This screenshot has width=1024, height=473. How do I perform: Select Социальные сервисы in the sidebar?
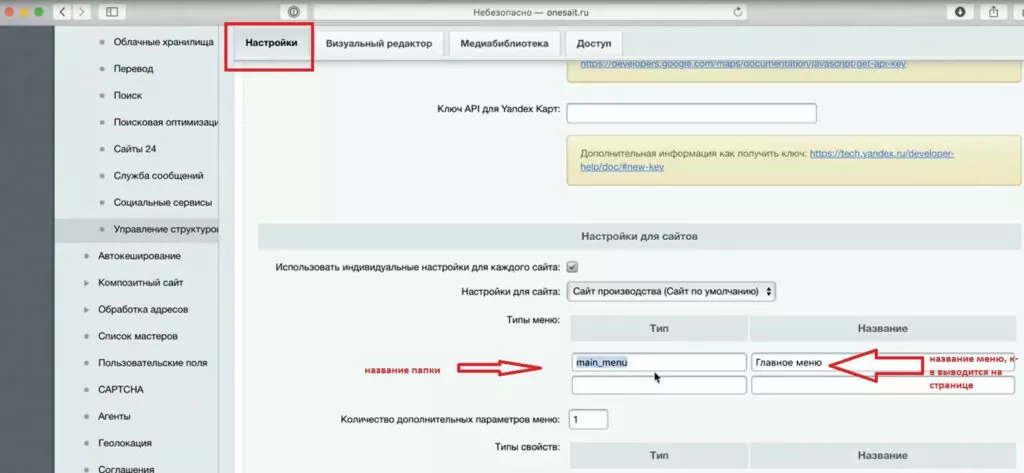[163, 203]
